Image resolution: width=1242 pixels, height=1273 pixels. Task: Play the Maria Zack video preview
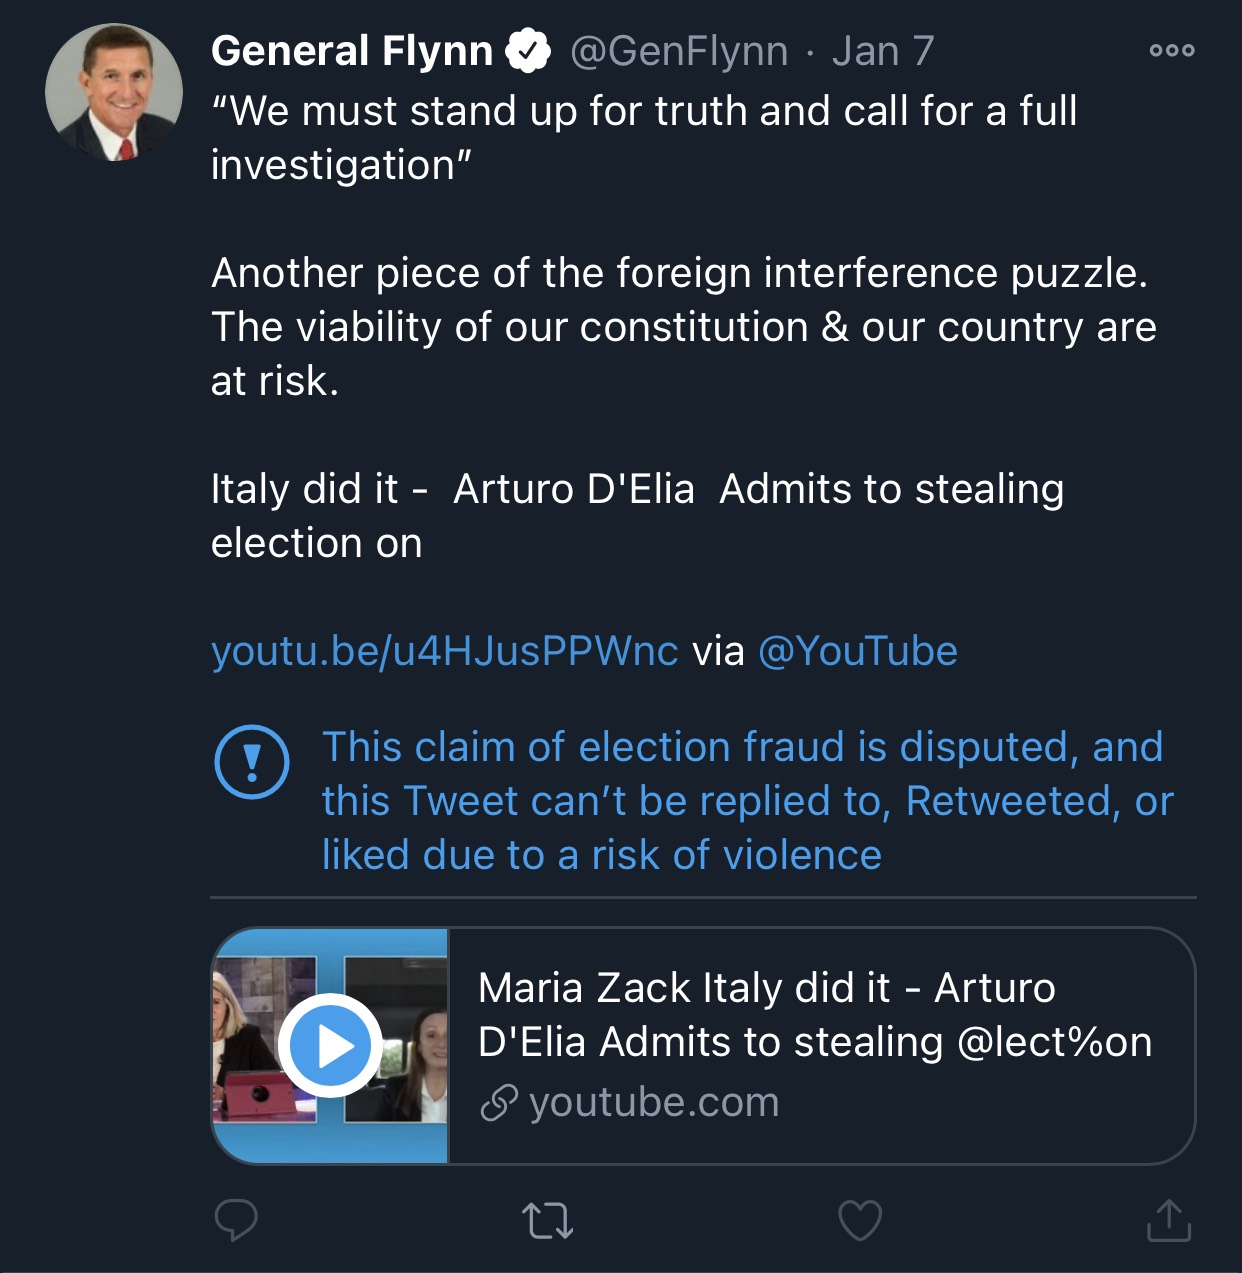pos(330,1046)
